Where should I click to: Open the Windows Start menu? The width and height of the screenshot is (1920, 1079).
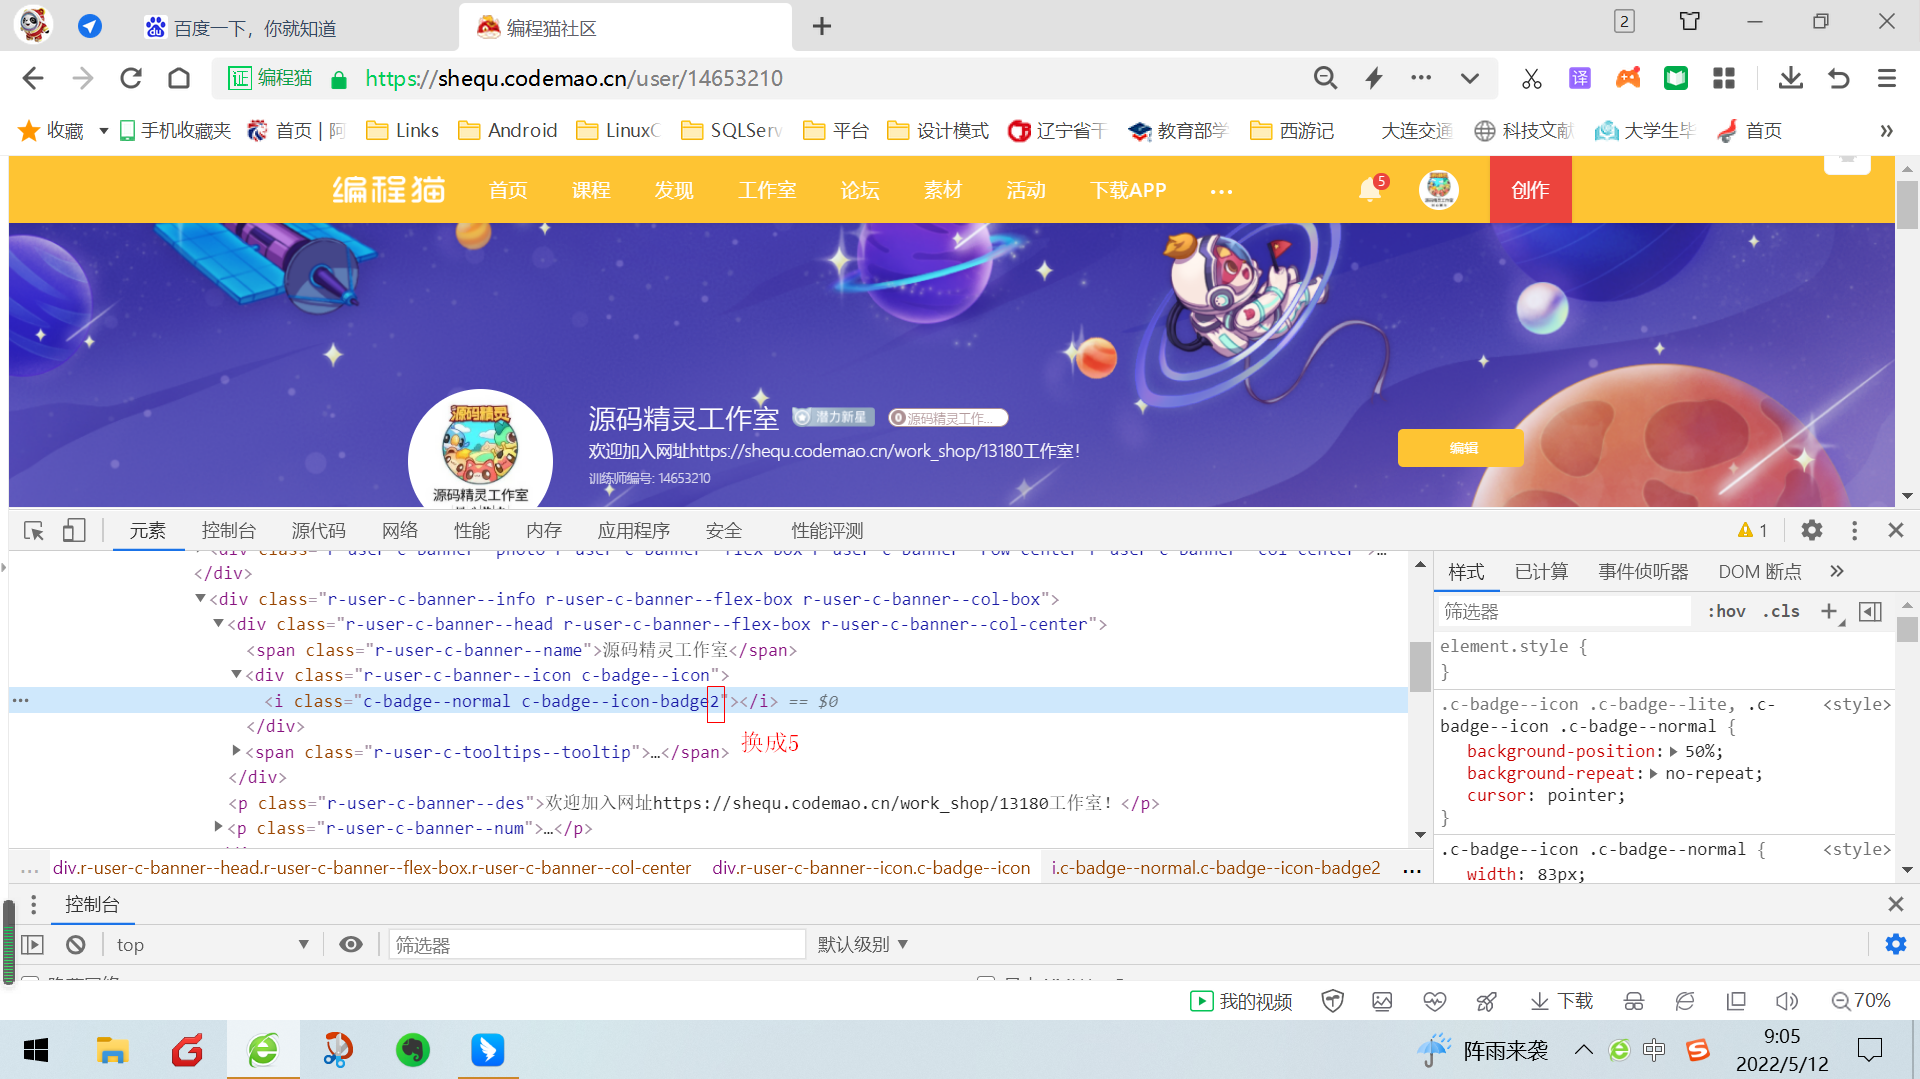tap(36, 1050)
